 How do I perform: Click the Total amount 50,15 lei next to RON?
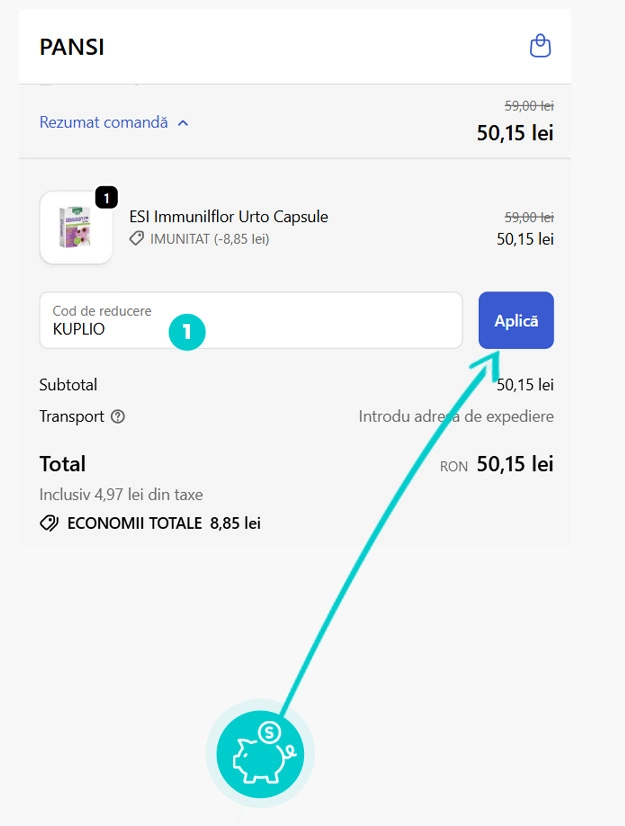pos(514,465)
